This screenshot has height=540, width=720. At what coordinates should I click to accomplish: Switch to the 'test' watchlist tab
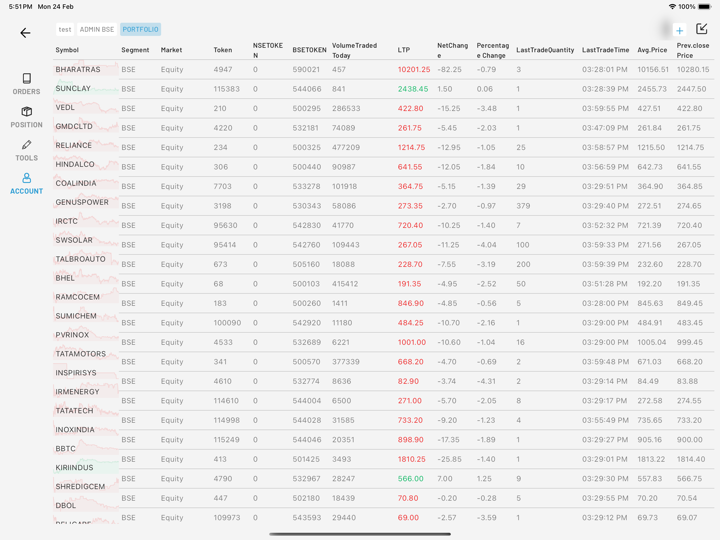click(65, 30)
